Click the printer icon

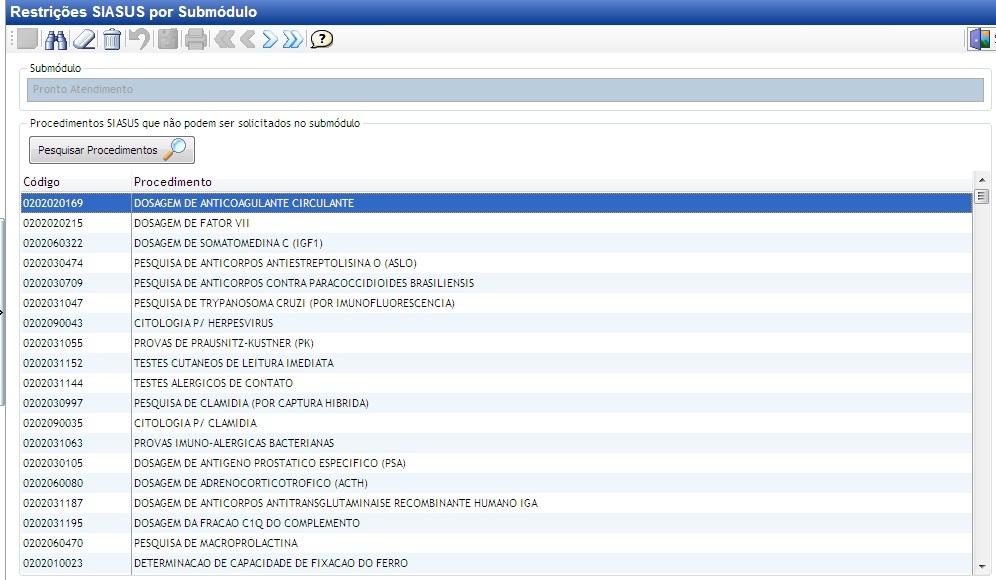(x=196, y=39)
